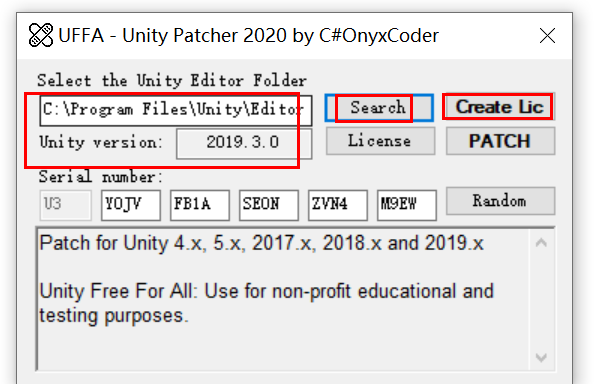Open the License button
Image resolution: width=594 pixels, height=384 pixels.
point(380,141)
